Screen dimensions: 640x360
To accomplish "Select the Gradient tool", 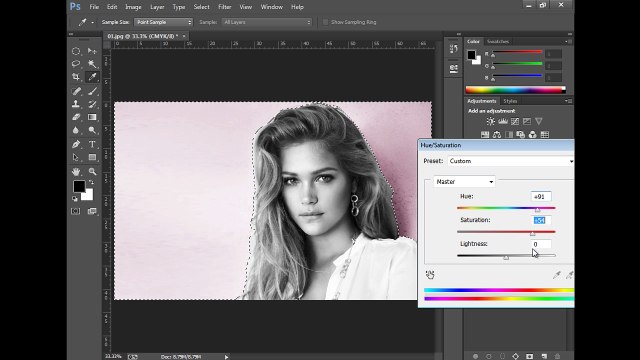I will click(x=92, y=117).
